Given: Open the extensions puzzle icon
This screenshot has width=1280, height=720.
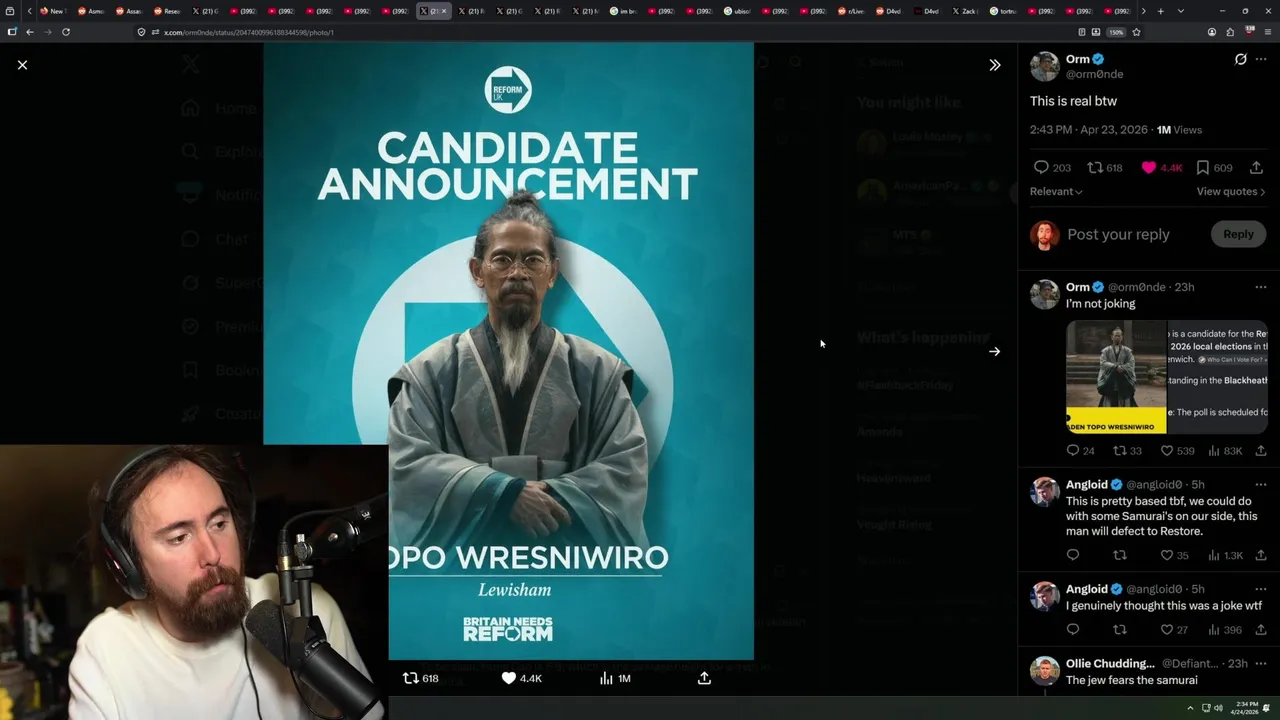Looking at the screenshot, I should 1230,32.
